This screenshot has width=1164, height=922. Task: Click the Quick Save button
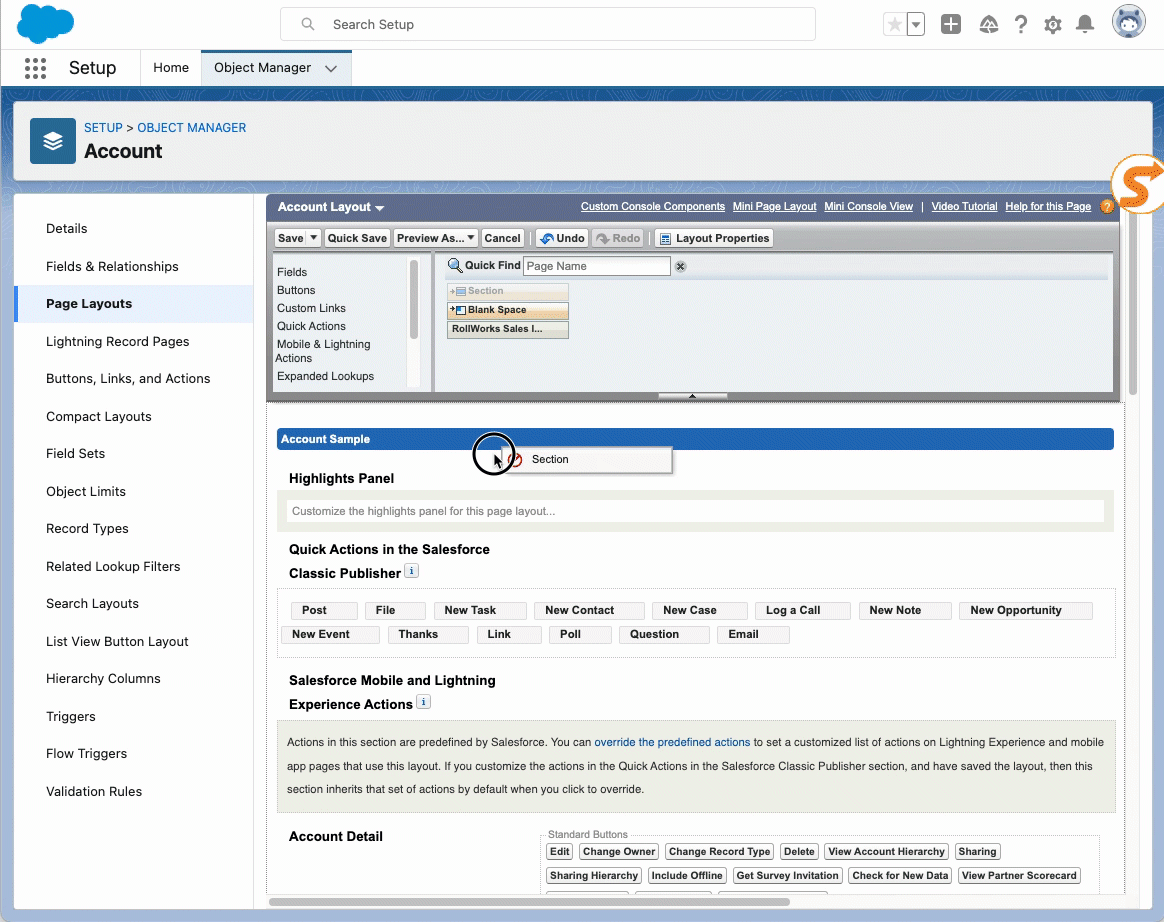357,238
